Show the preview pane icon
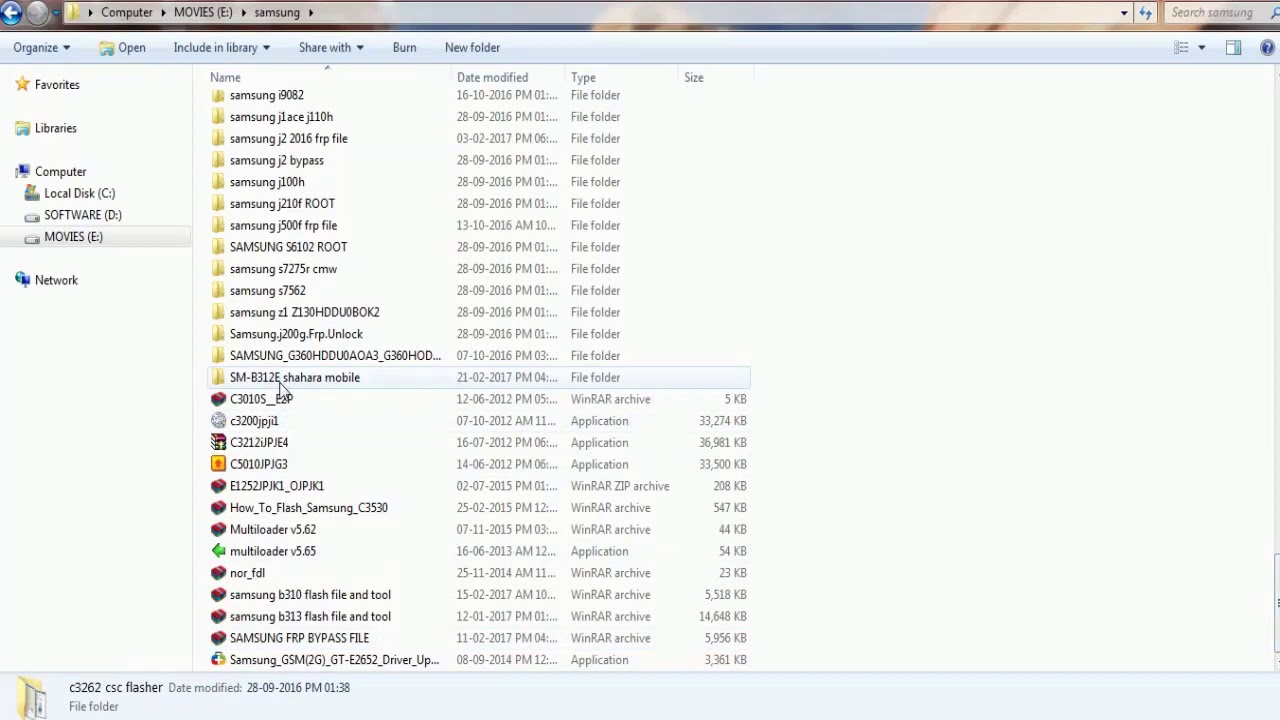Image resolution: width=1280 pixels, height=720 pixels. (x=1233, y=47)
